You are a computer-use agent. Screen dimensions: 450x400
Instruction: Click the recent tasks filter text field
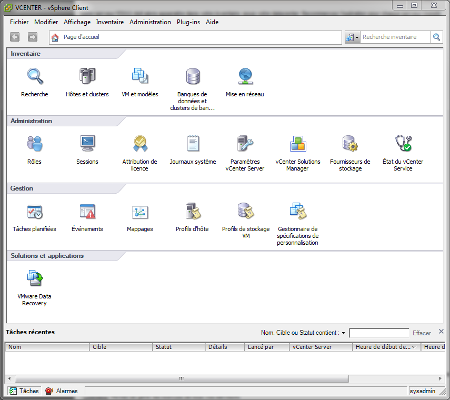[x=379, y=333]
